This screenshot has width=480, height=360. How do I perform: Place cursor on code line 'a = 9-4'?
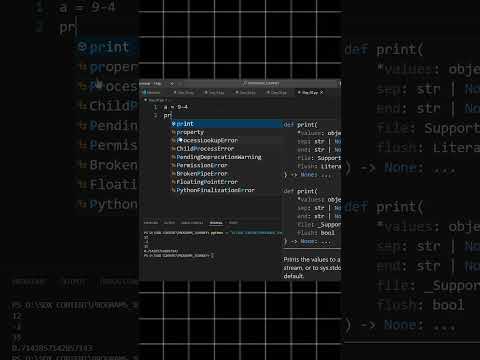tap(176, 107)
